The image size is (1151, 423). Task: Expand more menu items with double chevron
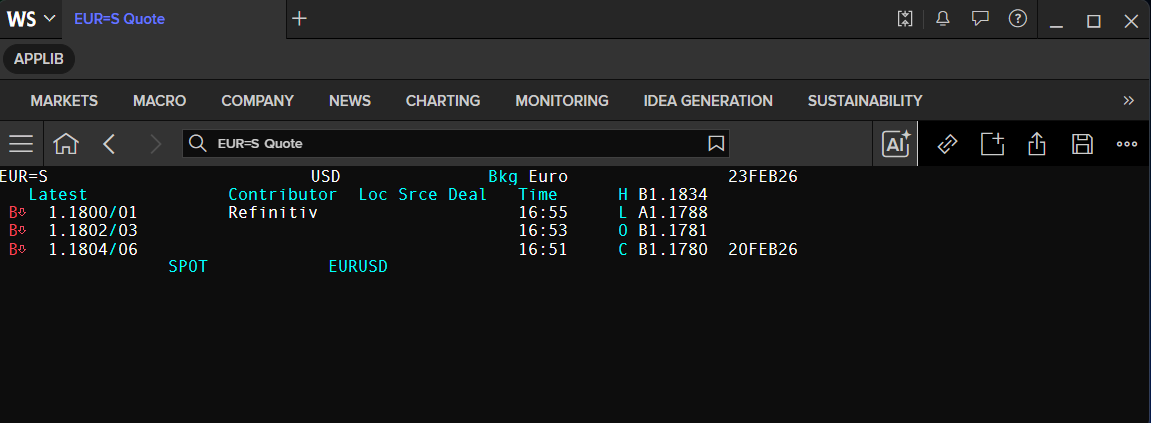pyautogui.click(x=1129, y=101)
